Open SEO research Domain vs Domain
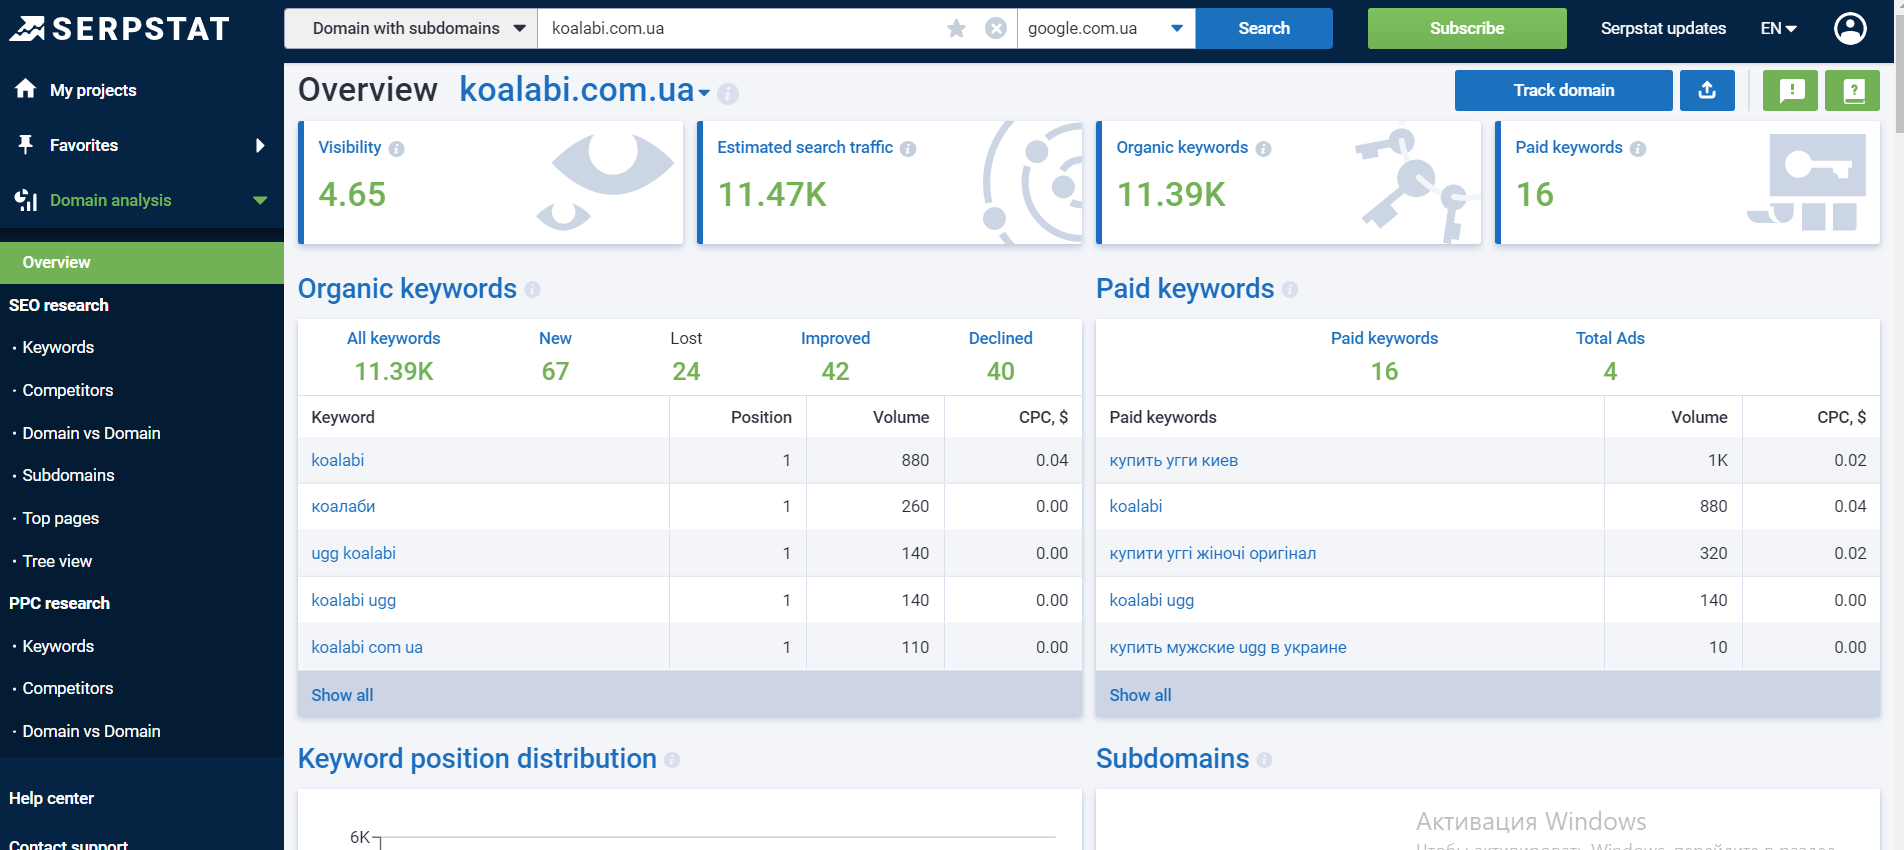Viewport: 1904px width, 850px height. point(91,433)
